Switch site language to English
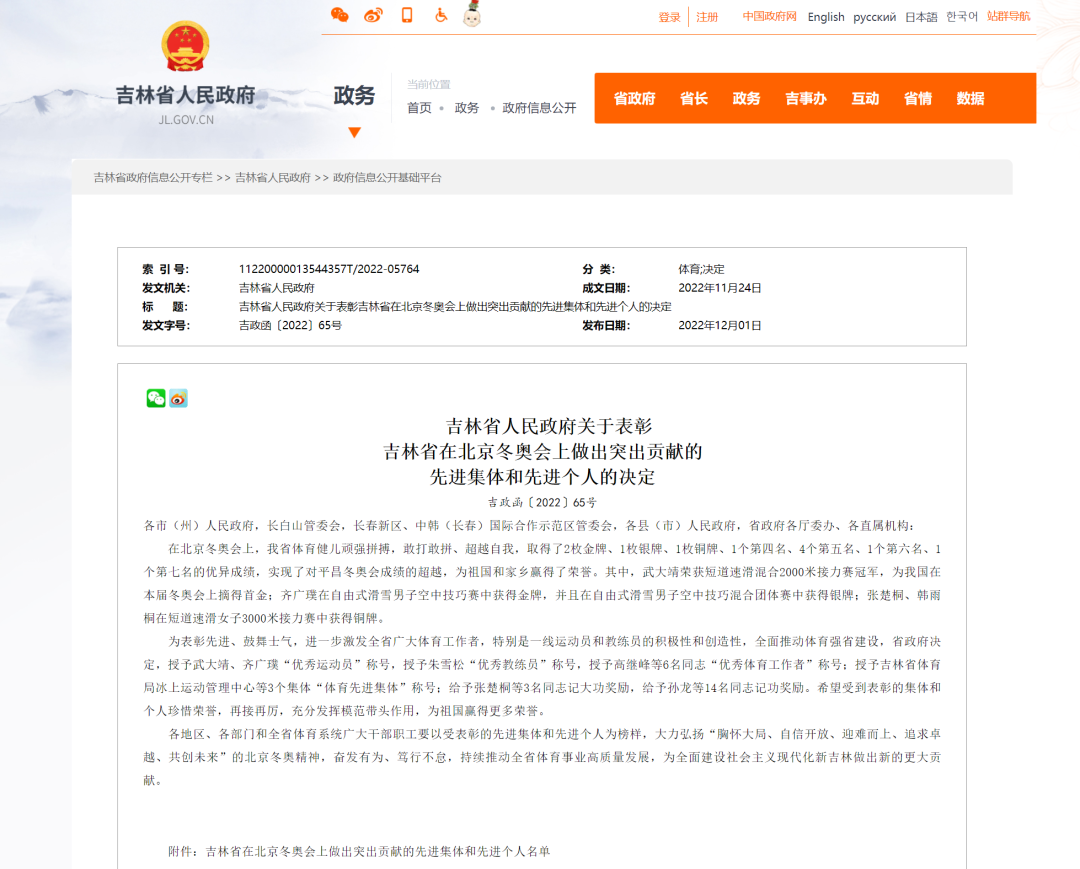Viewport: 1080px width, 869px height. coord(826,17)
